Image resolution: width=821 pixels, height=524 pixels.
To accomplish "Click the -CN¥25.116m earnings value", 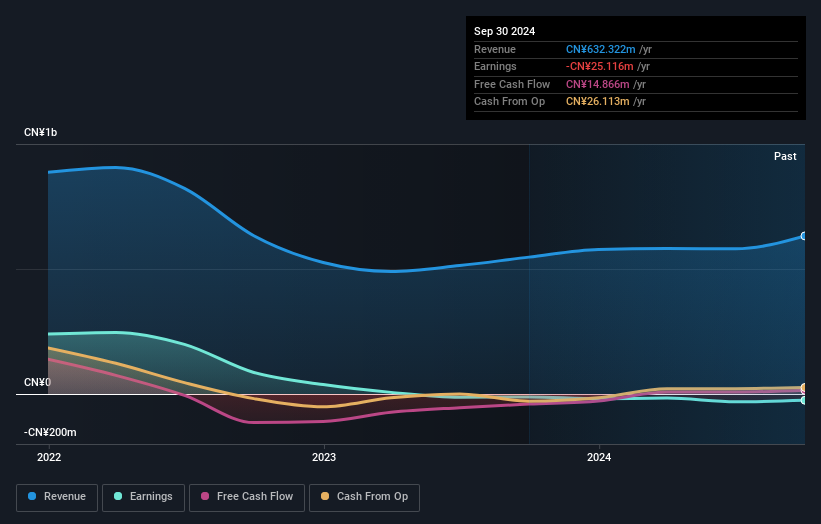I will point(600,66).
